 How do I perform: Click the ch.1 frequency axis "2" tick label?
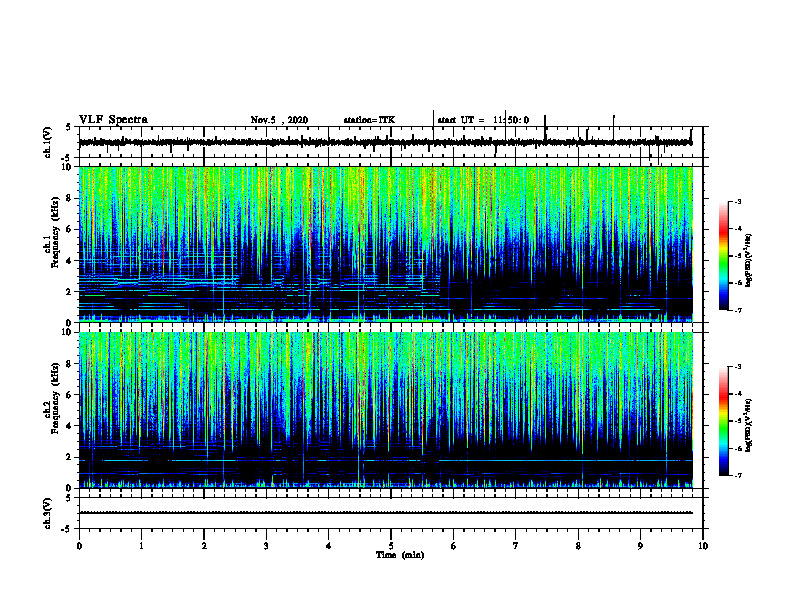[x=70, y=291]
